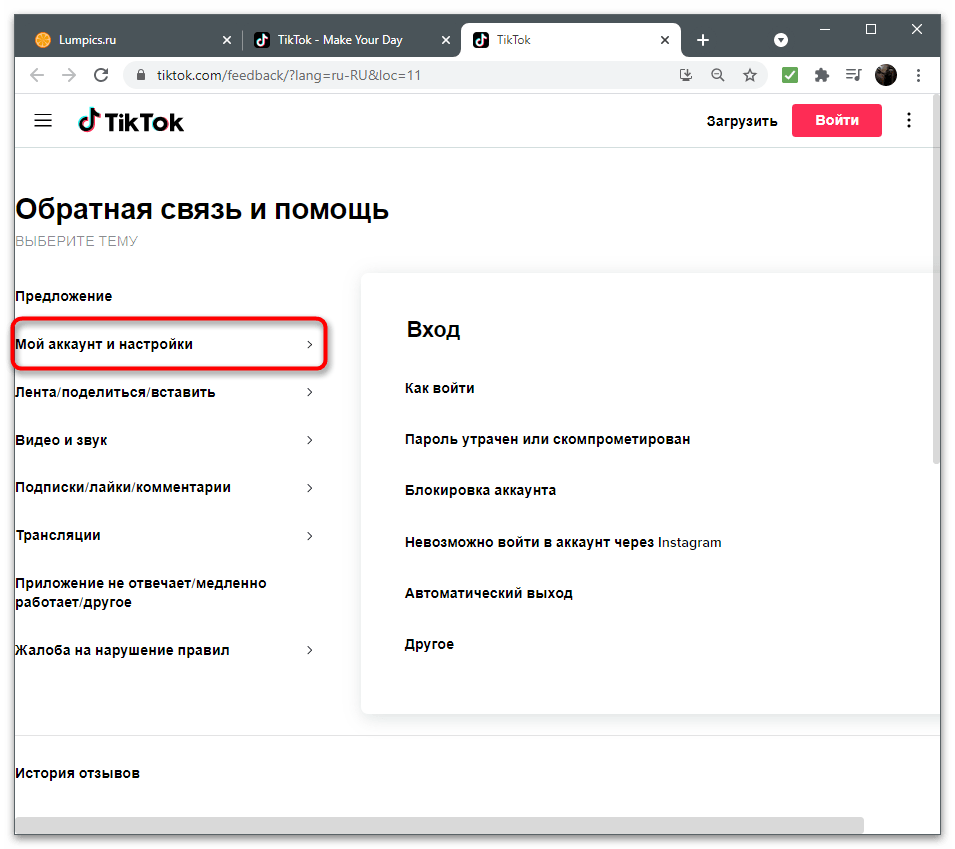Click the TikTok logo
Viewport: 955px width, 849px height.
tap(130, 121)
